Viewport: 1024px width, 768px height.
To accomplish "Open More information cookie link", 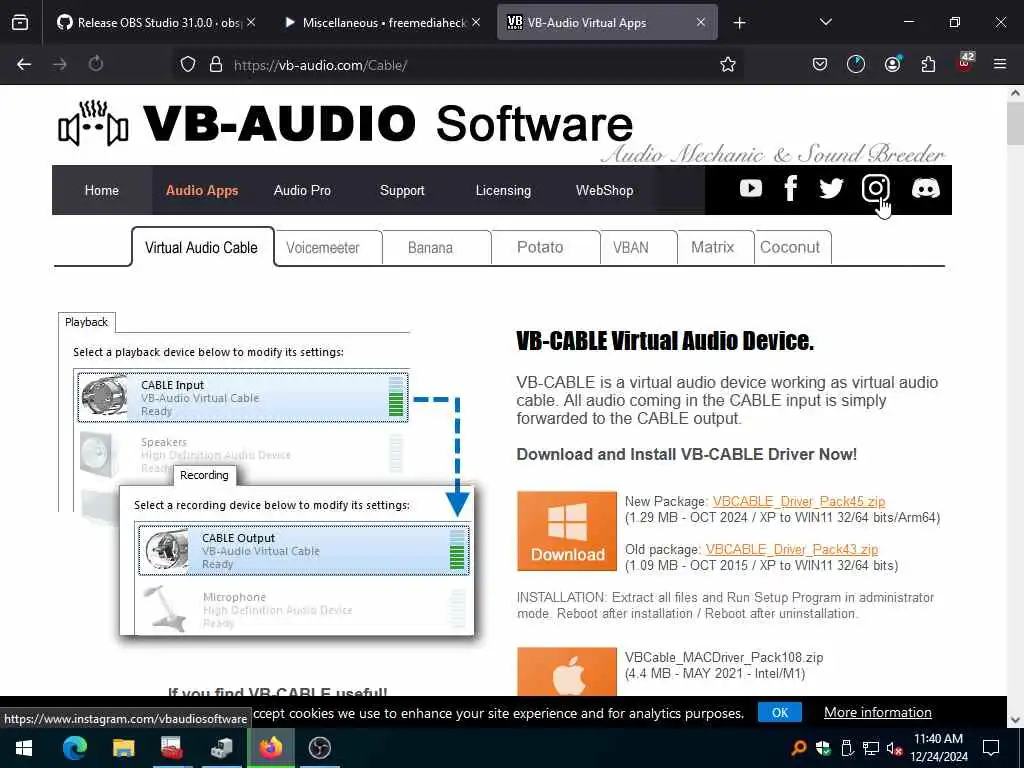I will pos(878,712).
